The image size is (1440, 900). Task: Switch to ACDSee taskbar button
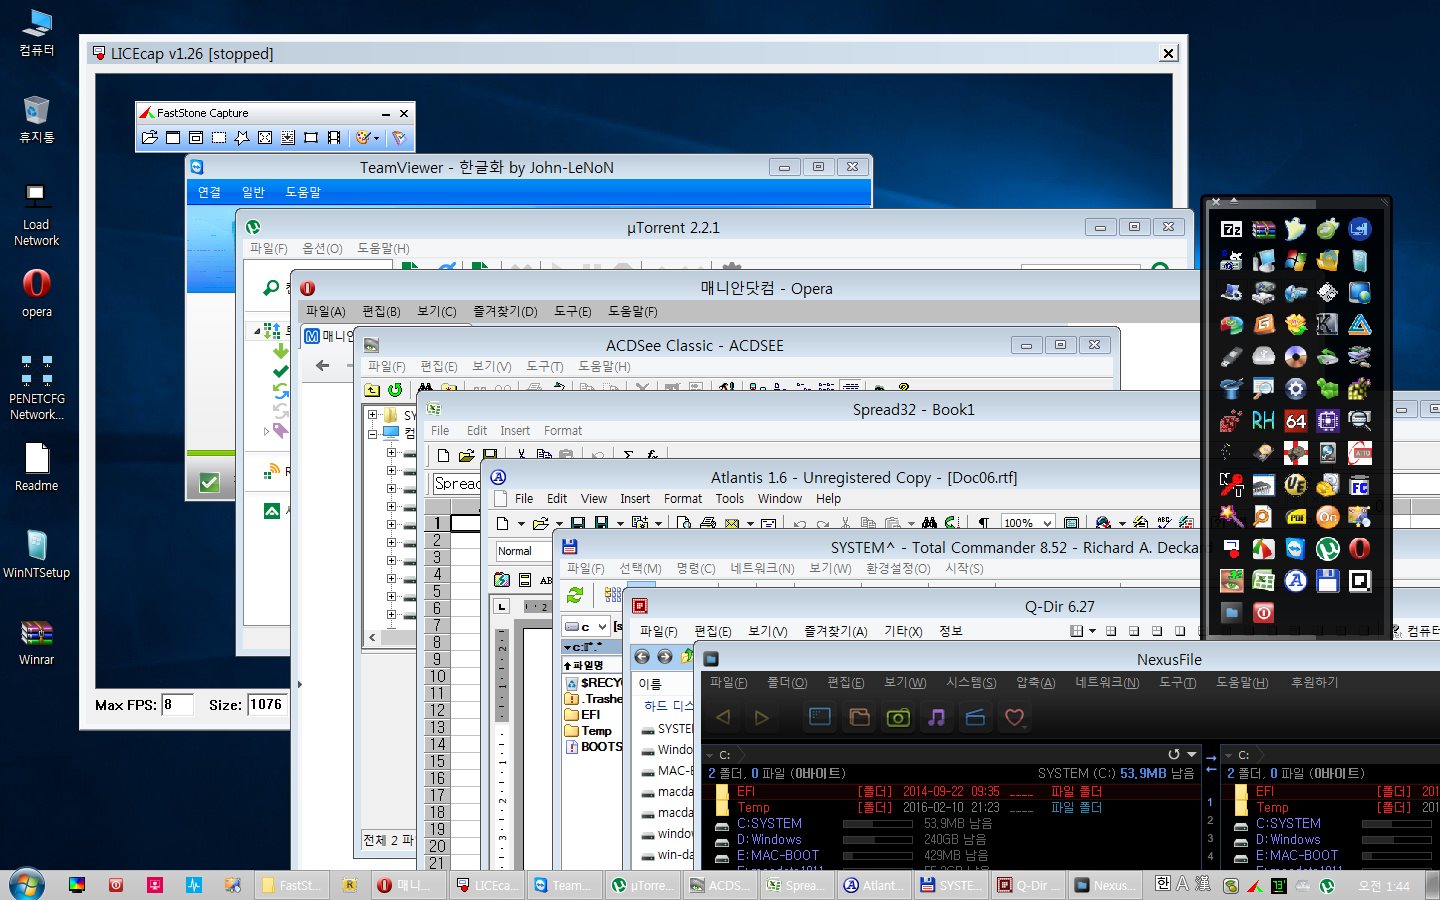pos(720,885)
